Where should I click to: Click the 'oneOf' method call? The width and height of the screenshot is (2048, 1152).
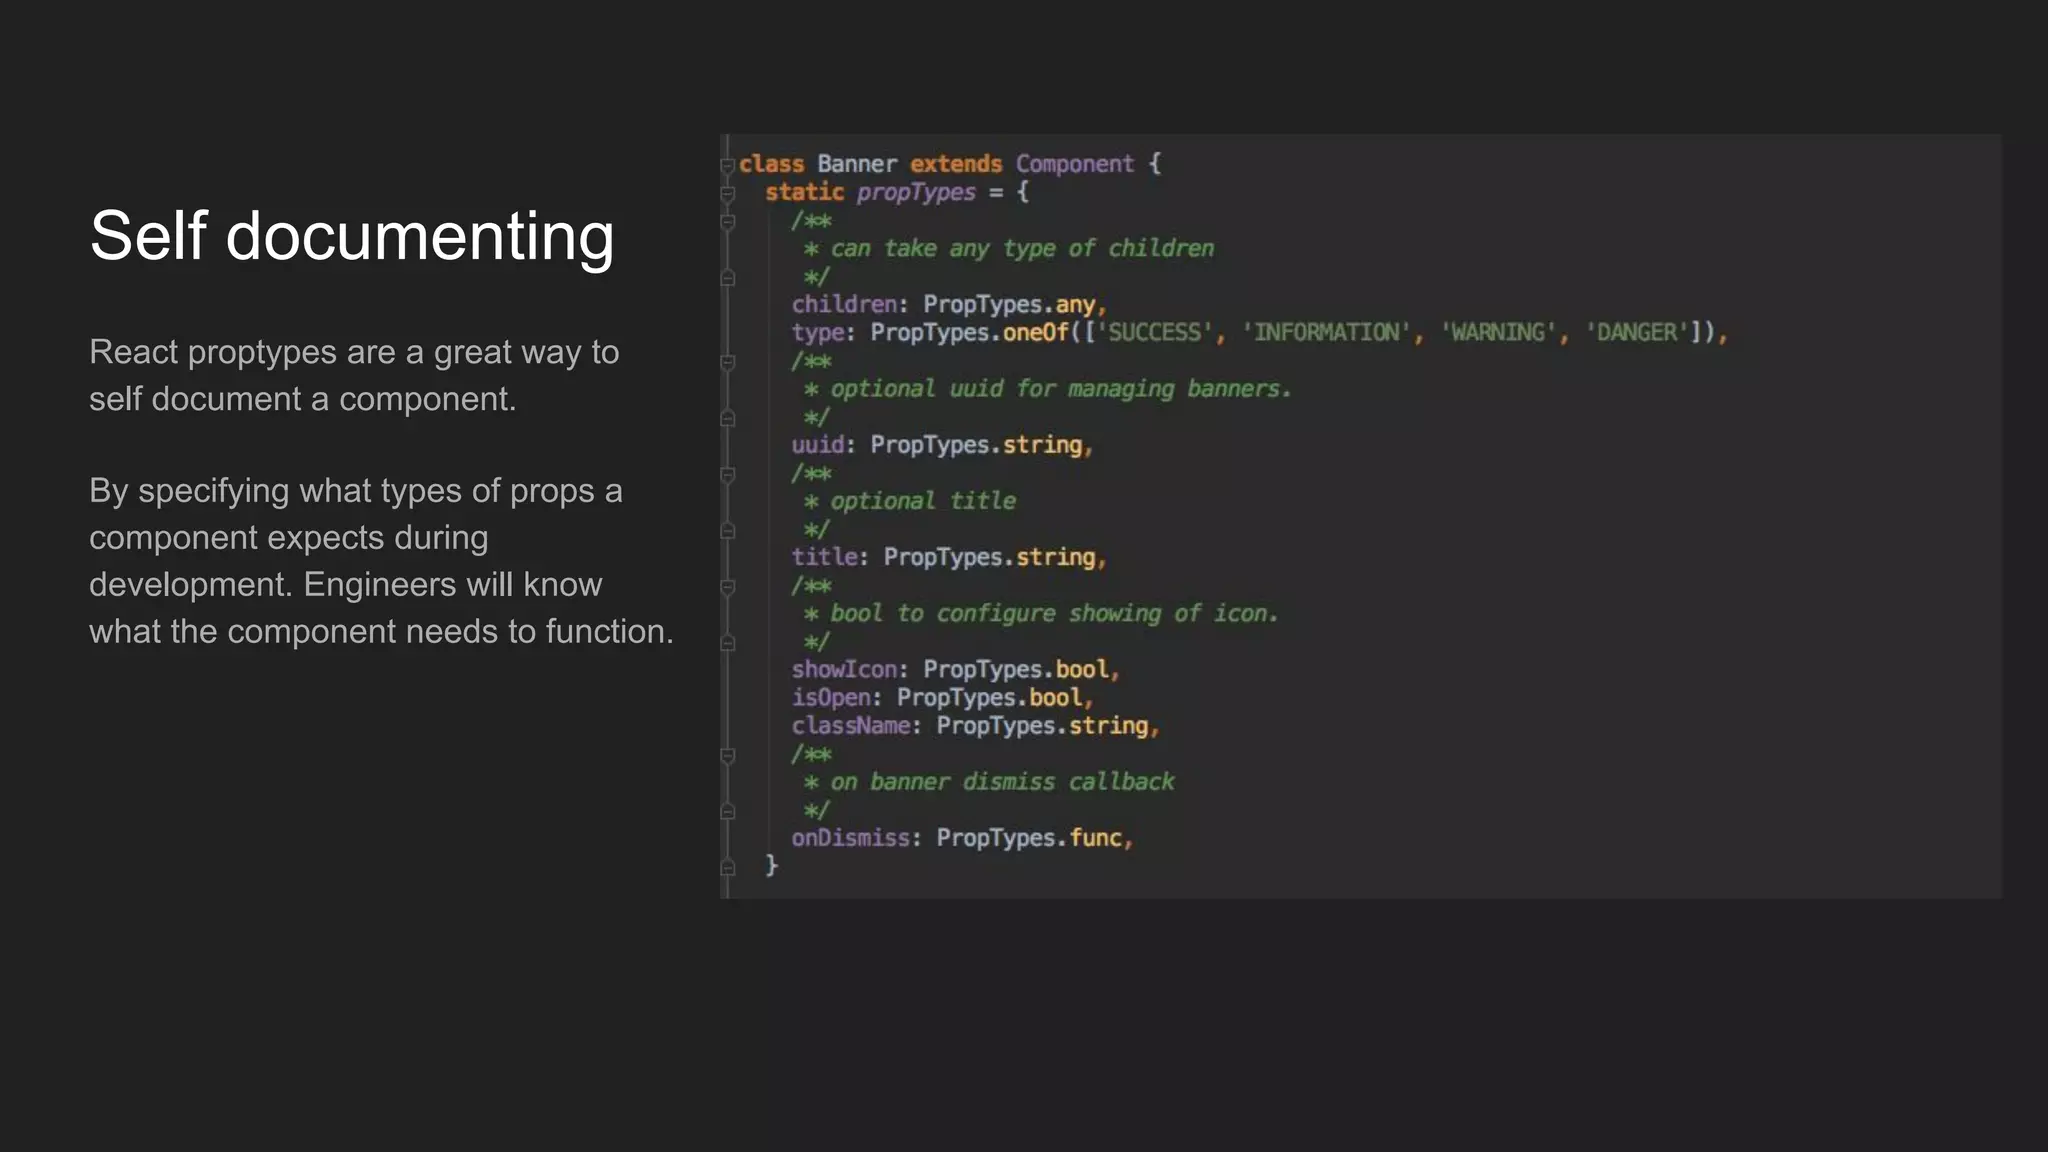click(x=1036, y=332)
